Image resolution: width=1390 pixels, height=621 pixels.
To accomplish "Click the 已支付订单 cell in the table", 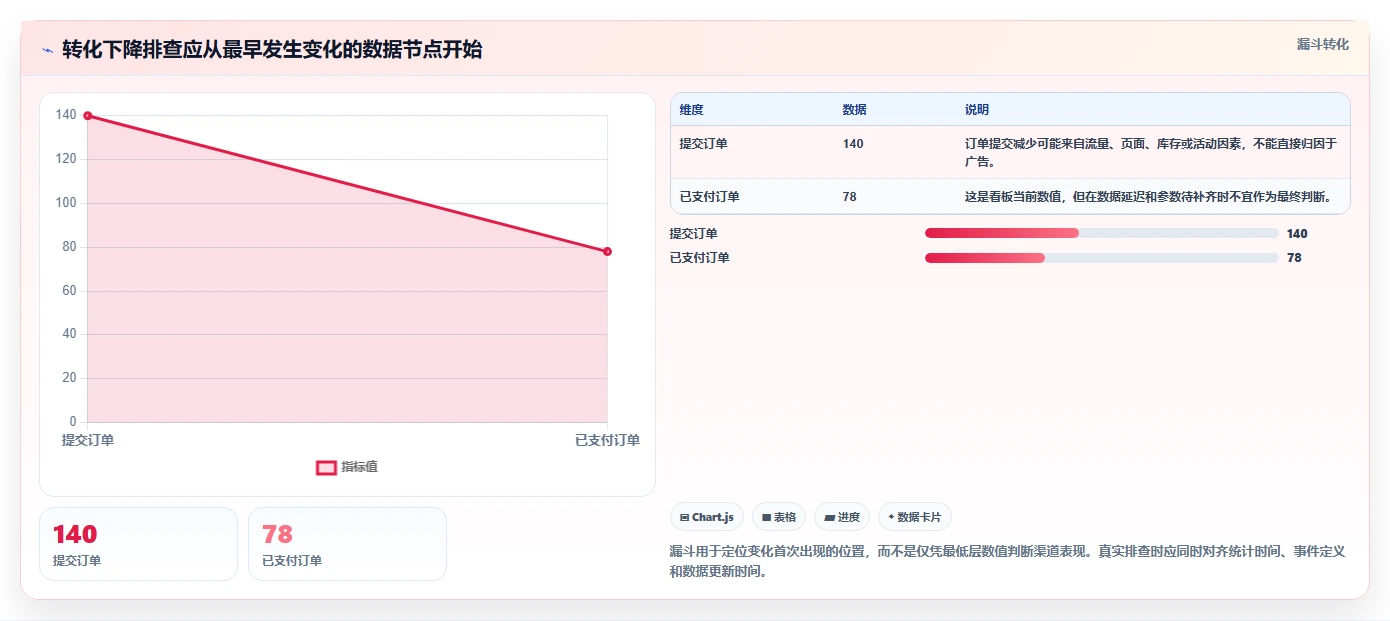I will tap(710, 197).
